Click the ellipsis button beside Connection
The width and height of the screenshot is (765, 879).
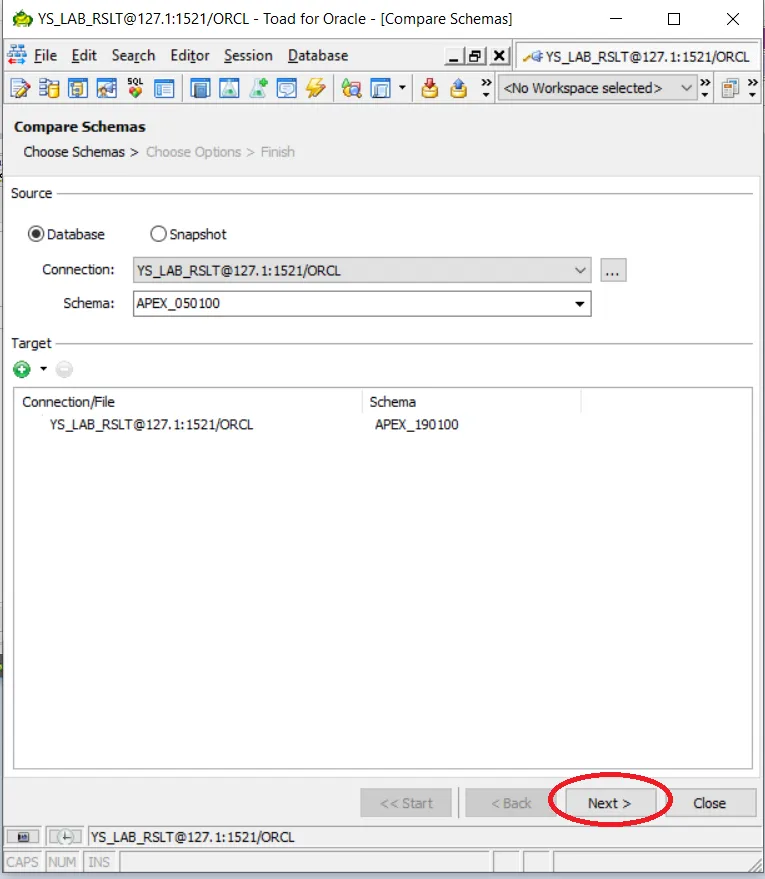pos(613,270)
